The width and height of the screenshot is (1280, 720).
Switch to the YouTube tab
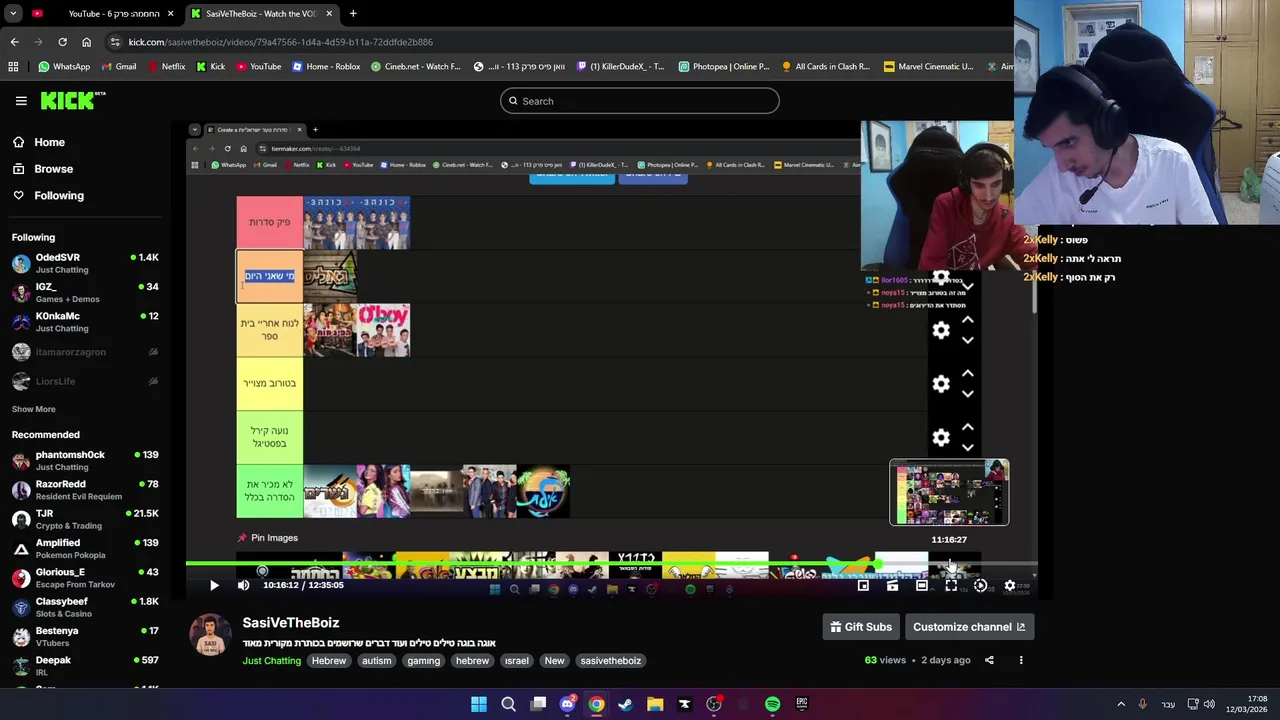[104, 14]
